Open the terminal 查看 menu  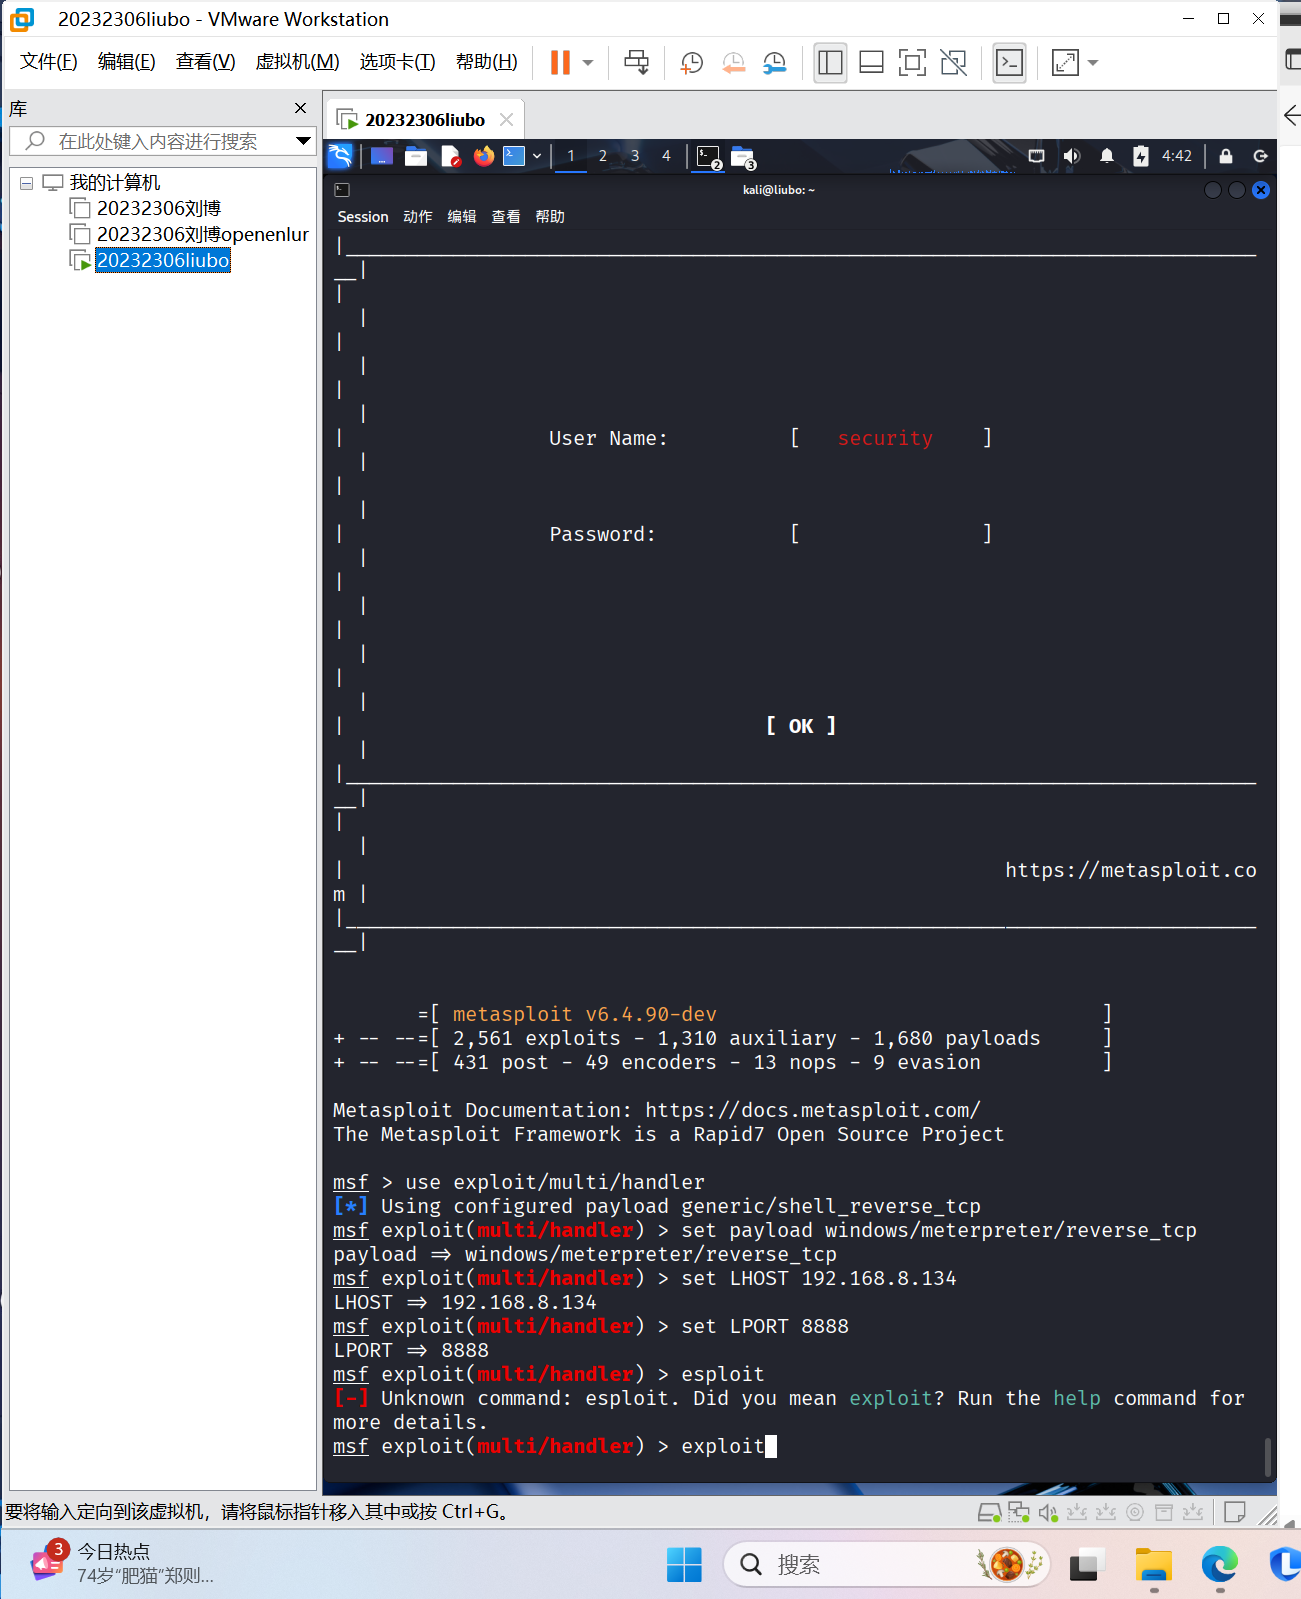coord(506,217)
